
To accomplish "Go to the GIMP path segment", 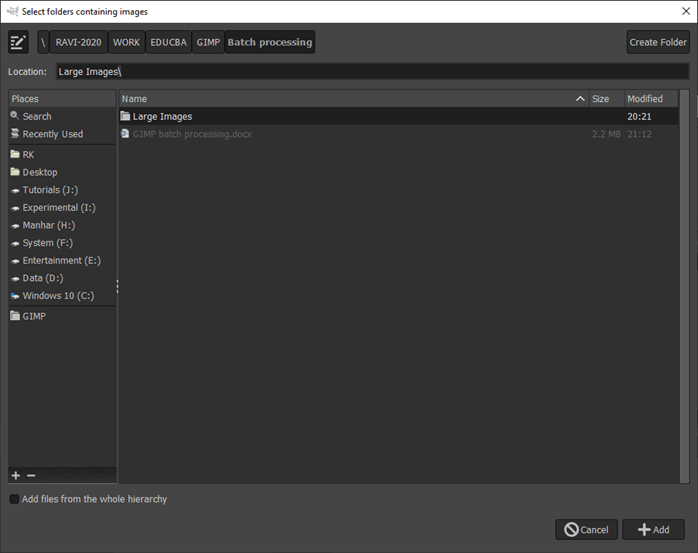I will [208, 42].
